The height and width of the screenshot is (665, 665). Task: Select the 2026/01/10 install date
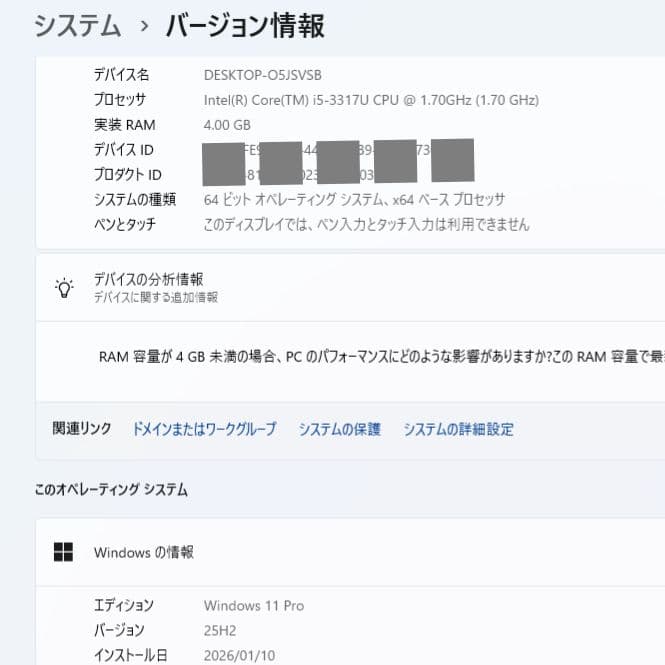(239, 656)
